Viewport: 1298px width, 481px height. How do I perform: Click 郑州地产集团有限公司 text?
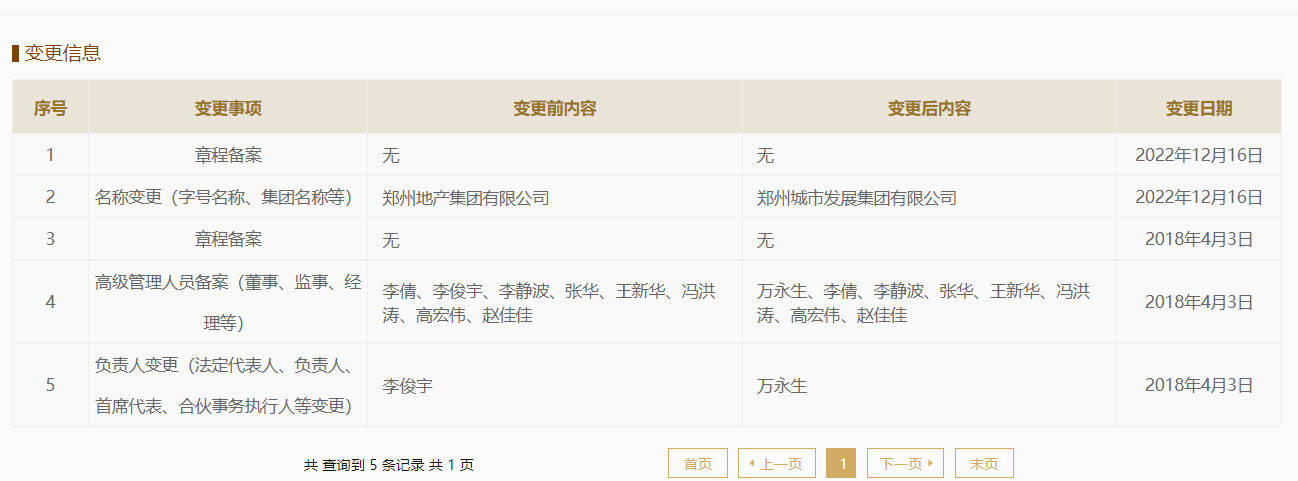pyautogui.click(x=466, y=198)
